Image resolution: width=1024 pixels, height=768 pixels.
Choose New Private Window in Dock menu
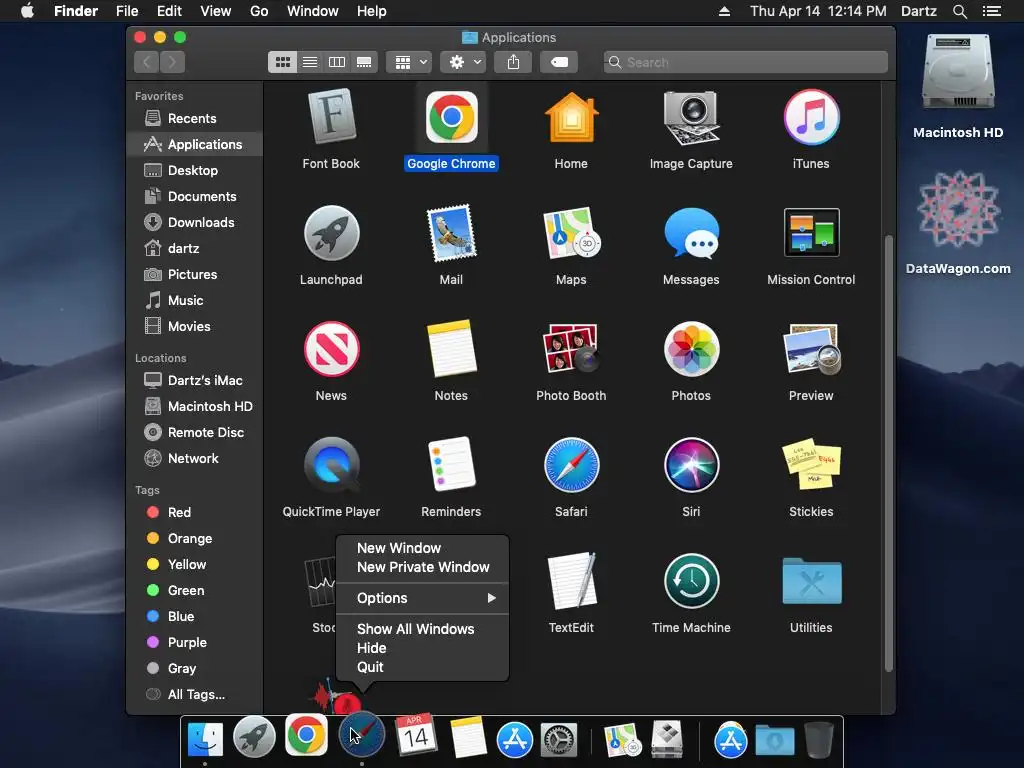point(423,567)
